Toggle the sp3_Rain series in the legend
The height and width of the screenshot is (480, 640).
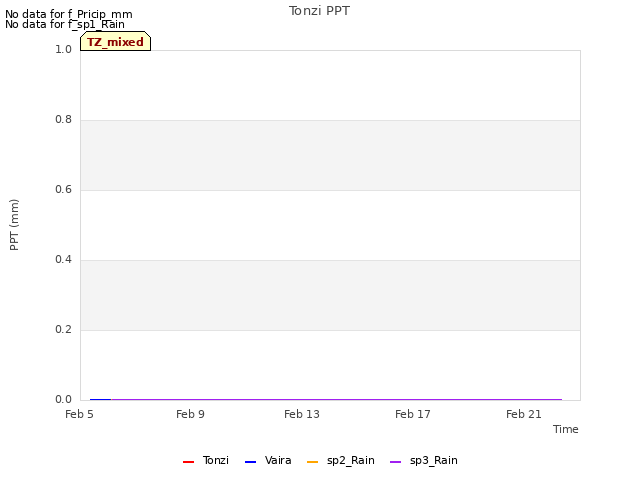click(424, 460)
